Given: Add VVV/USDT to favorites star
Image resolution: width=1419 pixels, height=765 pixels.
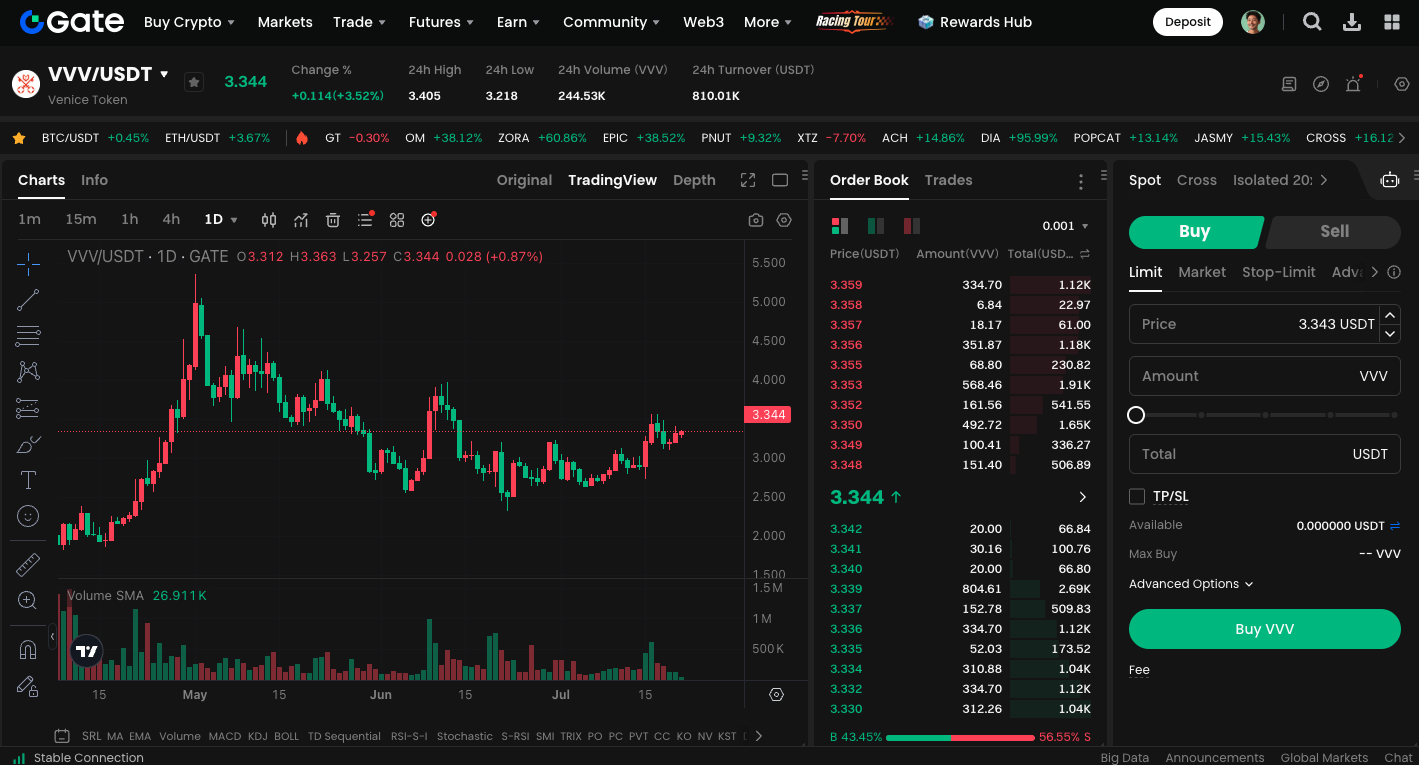Looking at the screenshot, I should 194,82.
